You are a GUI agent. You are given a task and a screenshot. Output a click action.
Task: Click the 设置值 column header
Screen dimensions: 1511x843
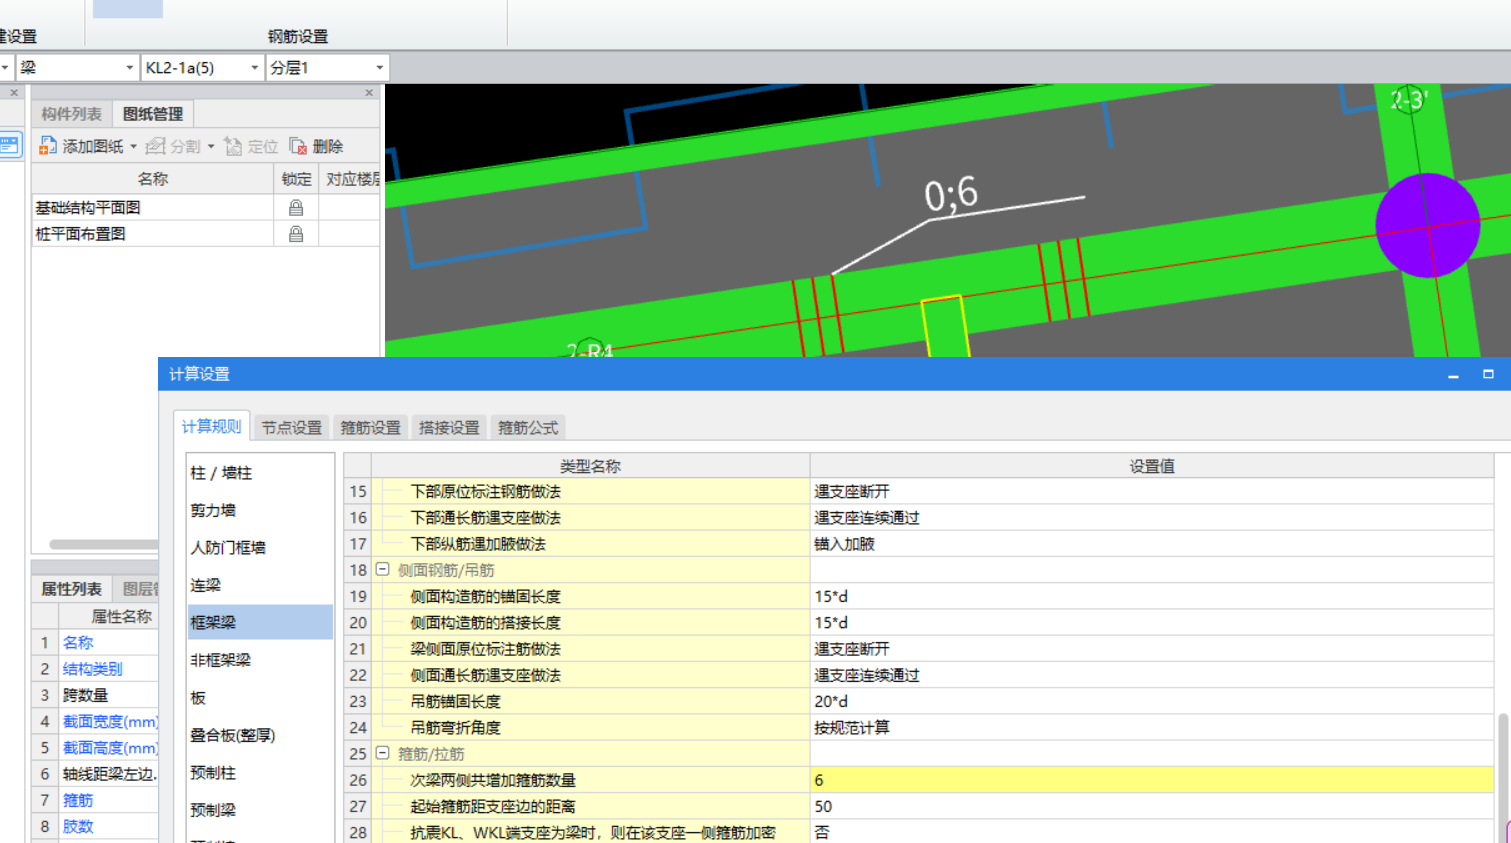pos(1152,466)
